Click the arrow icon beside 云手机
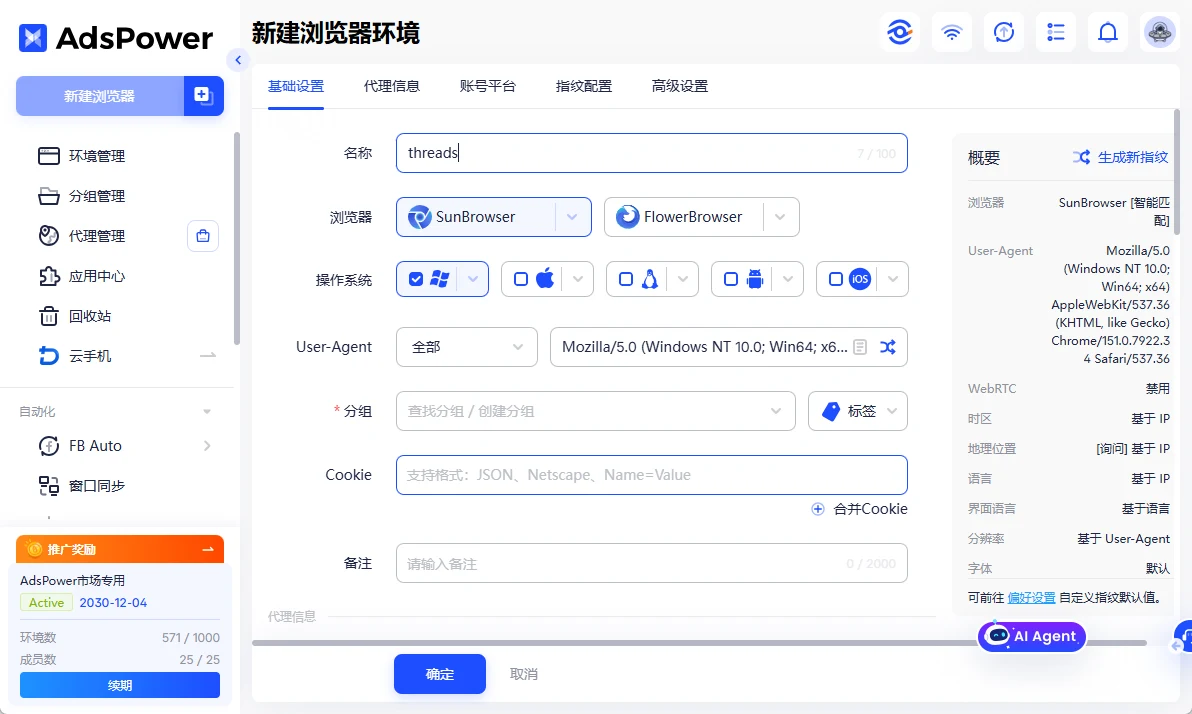Screen dimensions: 1192x714 pos(208,355)
